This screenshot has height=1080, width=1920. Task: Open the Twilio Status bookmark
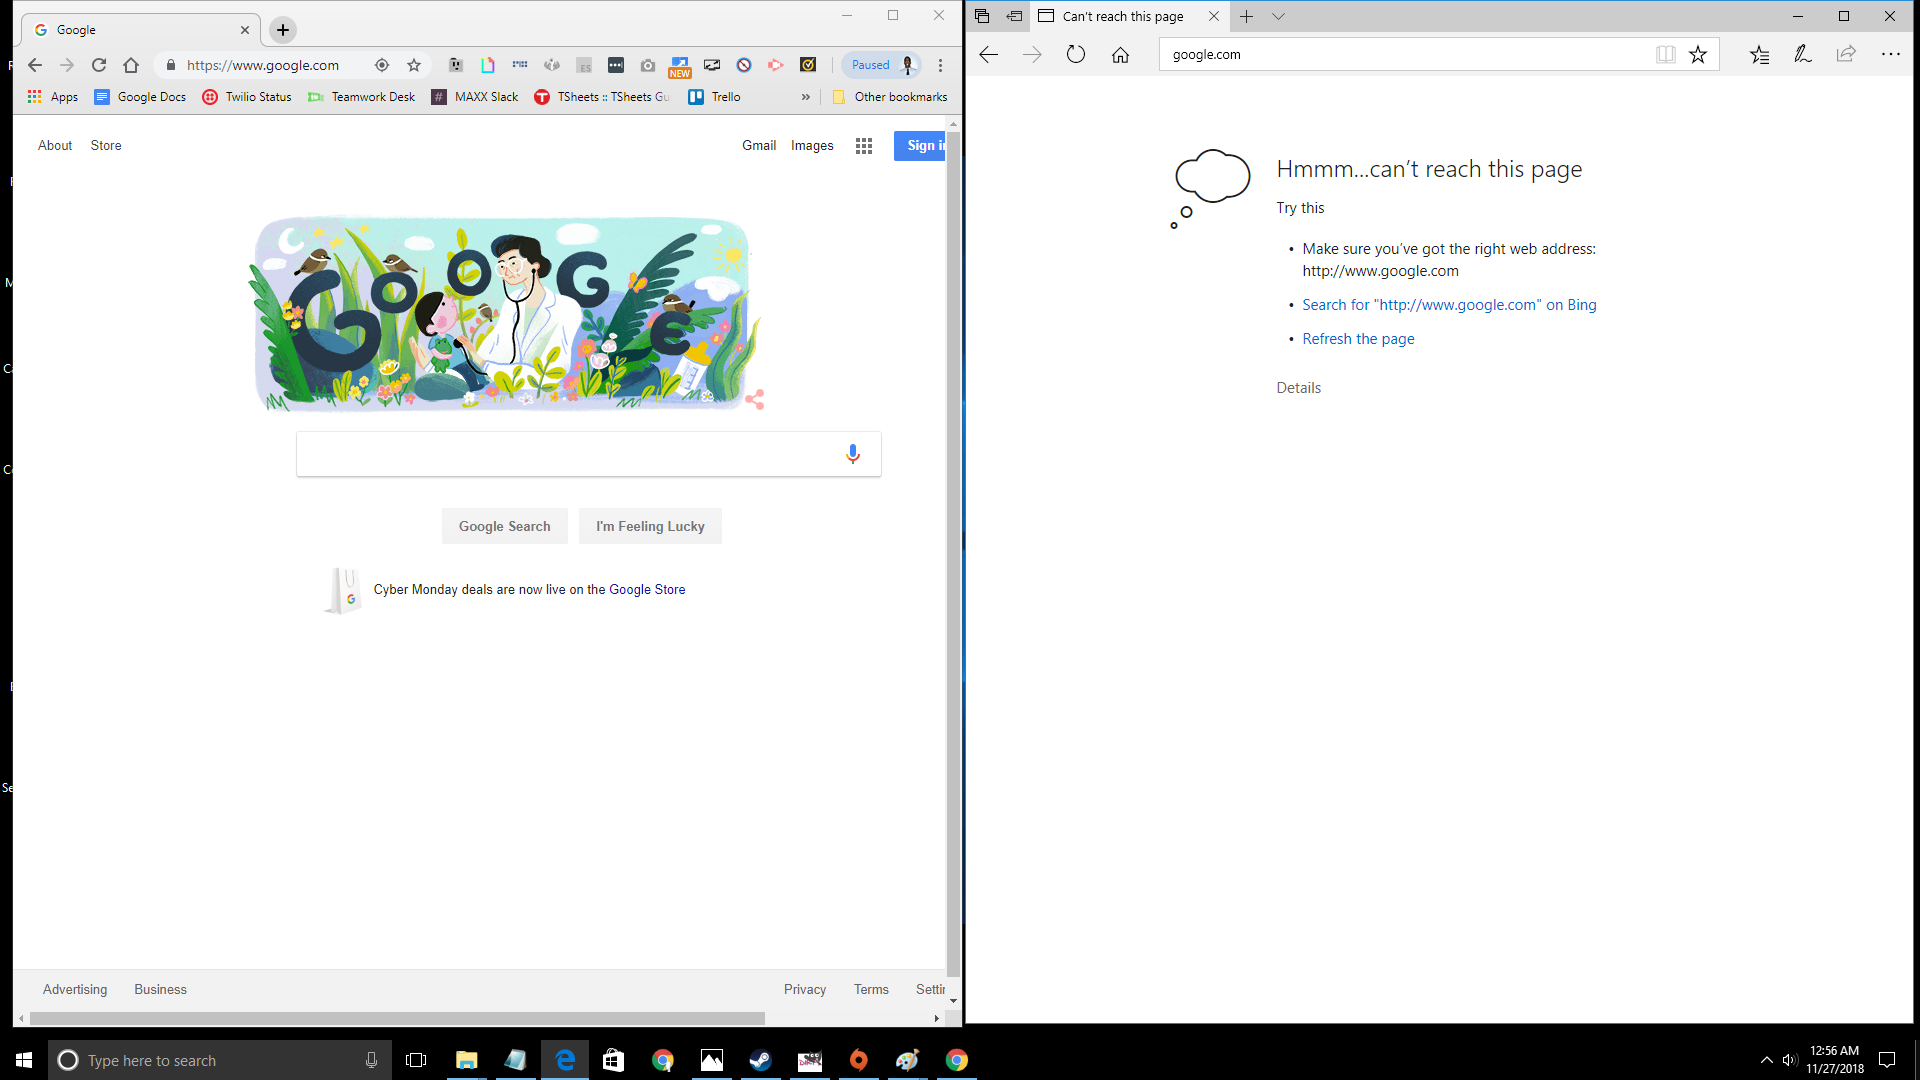tap(247, 97)
